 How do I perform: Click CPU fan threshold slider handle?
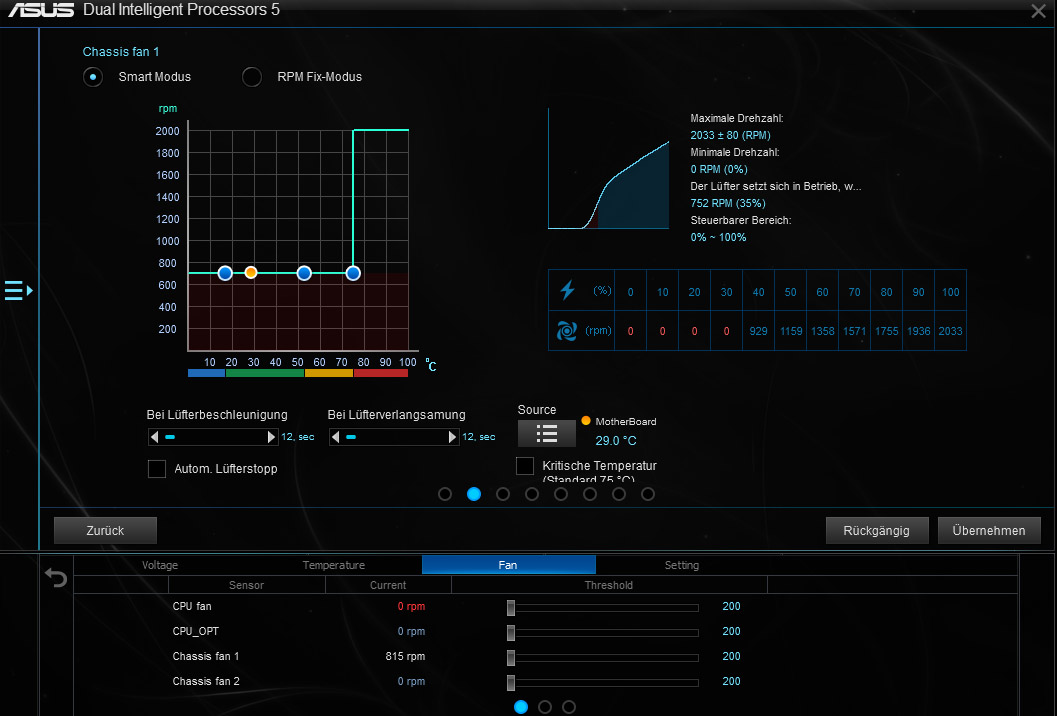pos(511,607)
